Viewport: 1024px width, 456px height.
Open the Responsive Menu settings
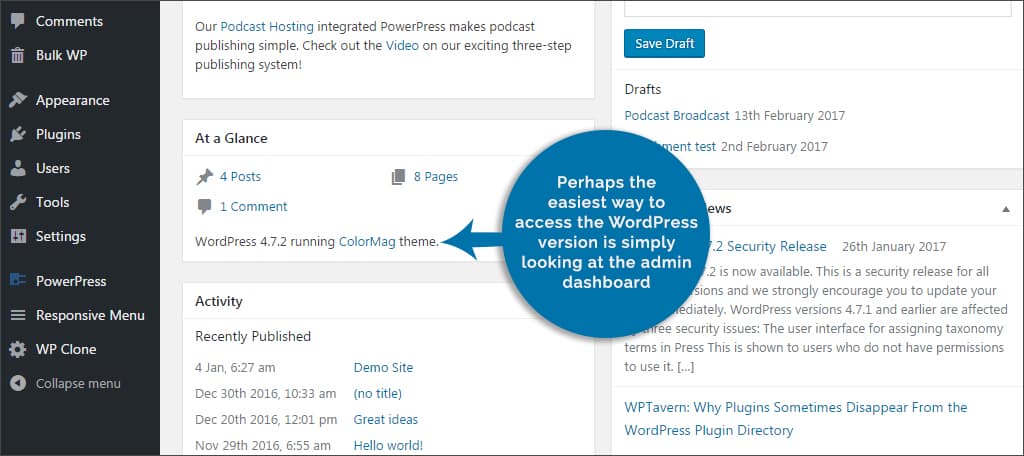(x=90, y=316)
